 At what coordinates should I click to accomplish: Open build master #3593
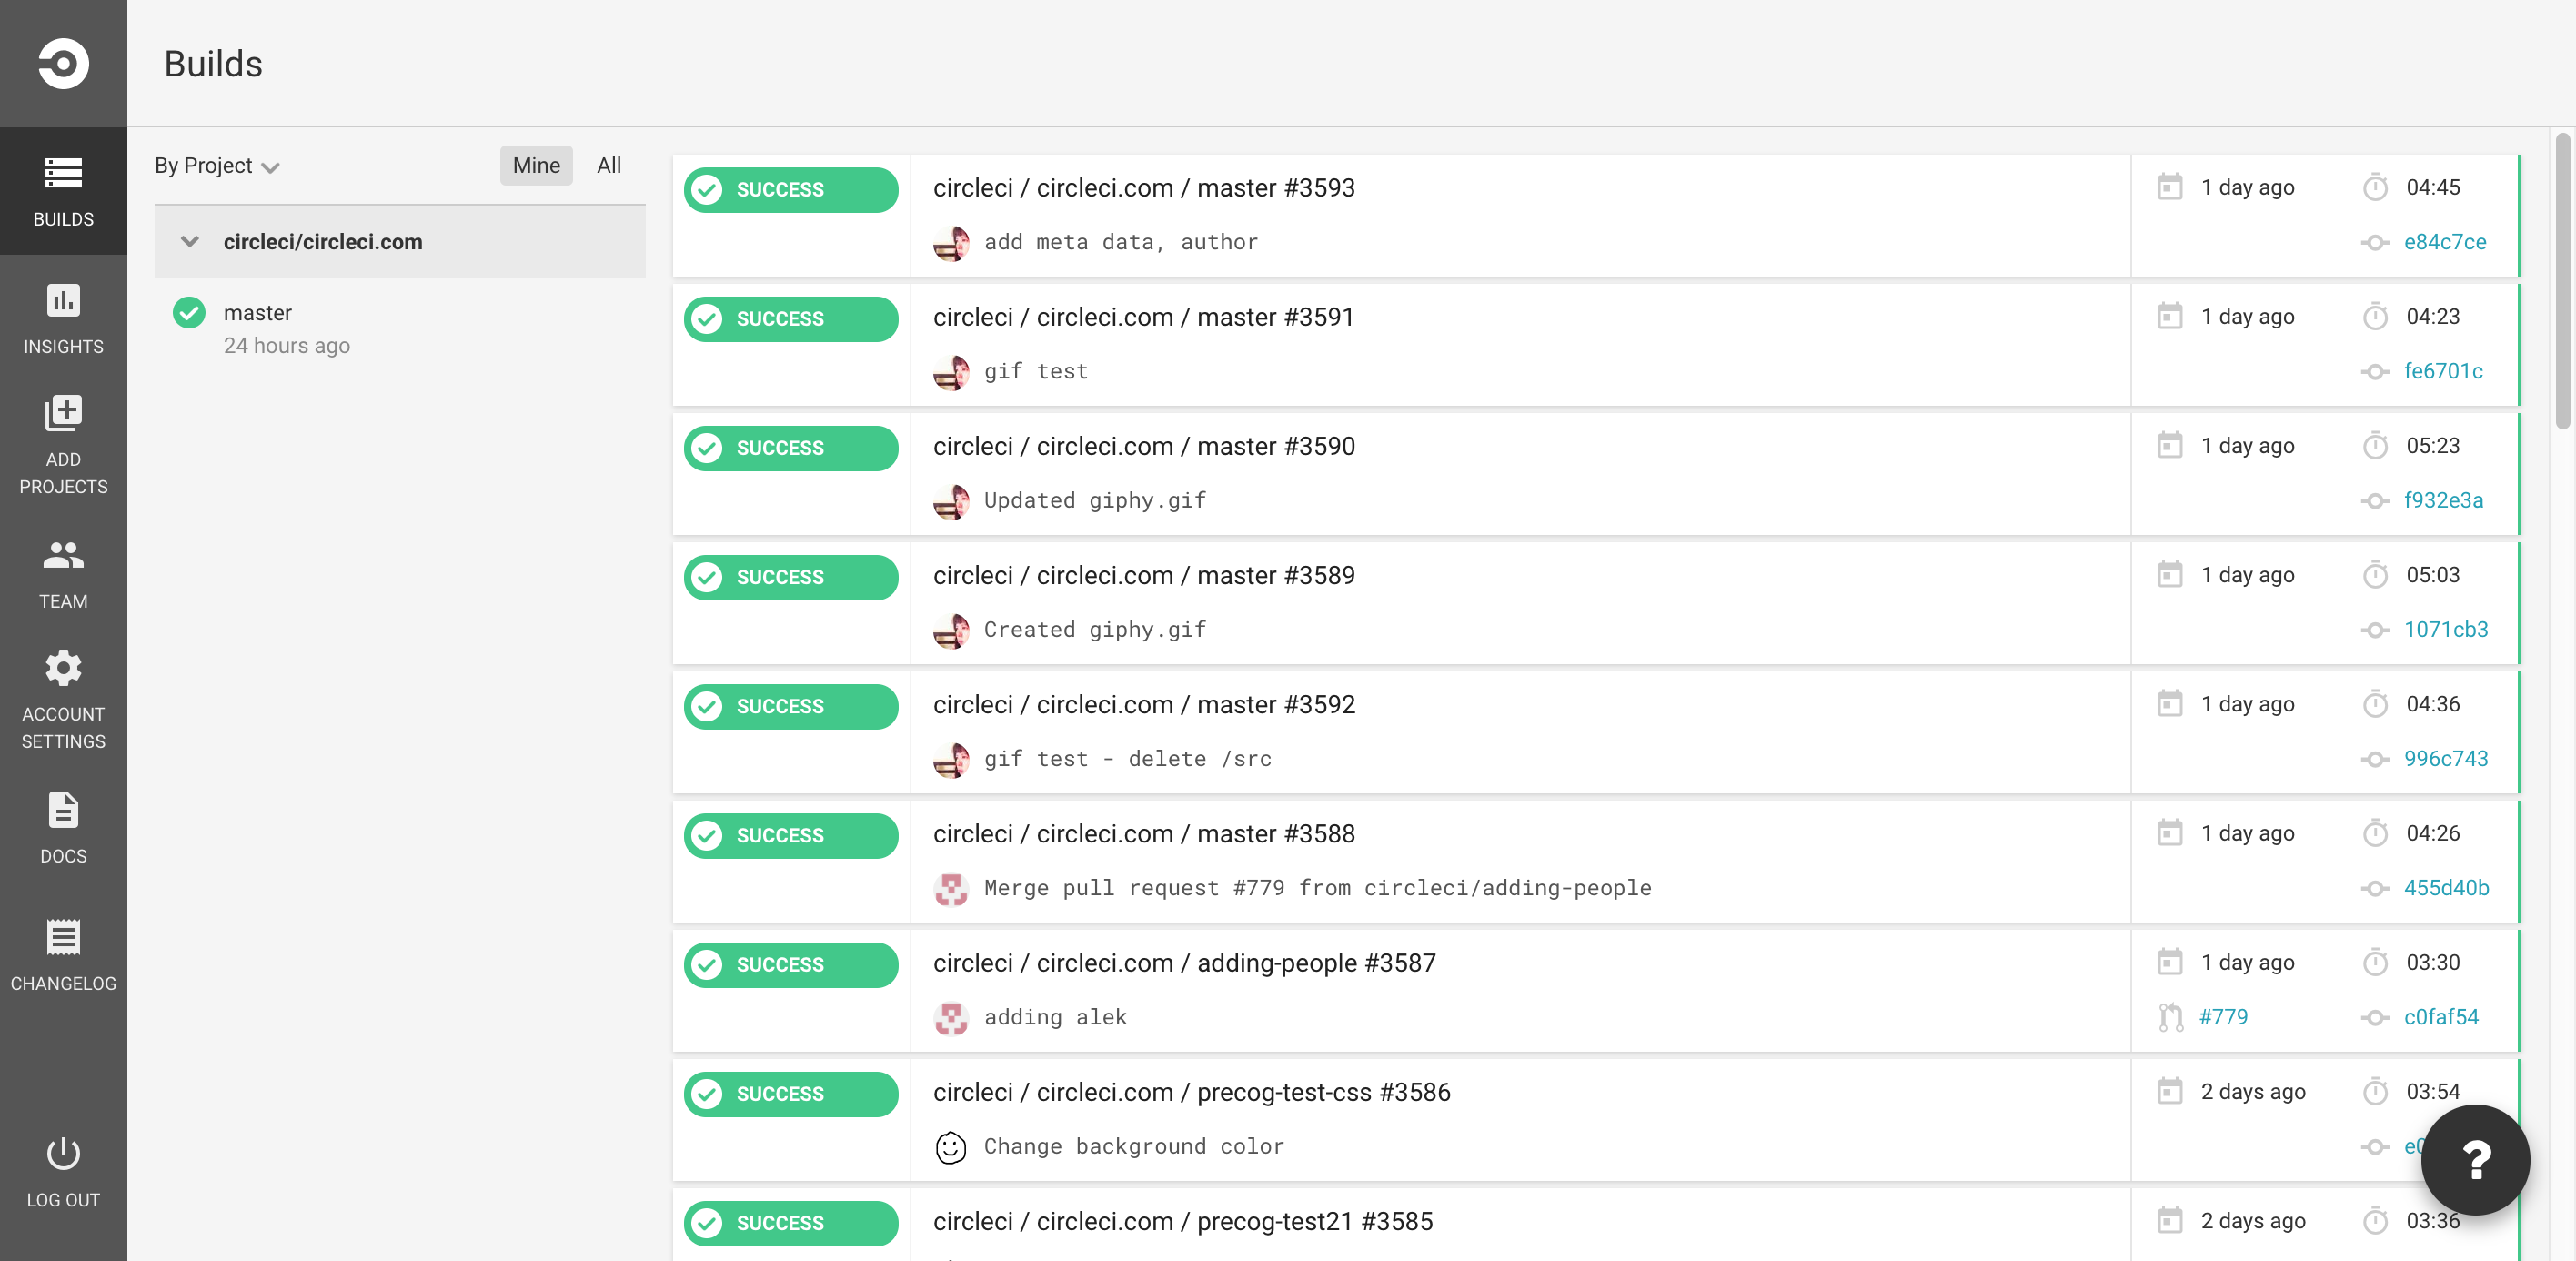tap(1143, 188)
